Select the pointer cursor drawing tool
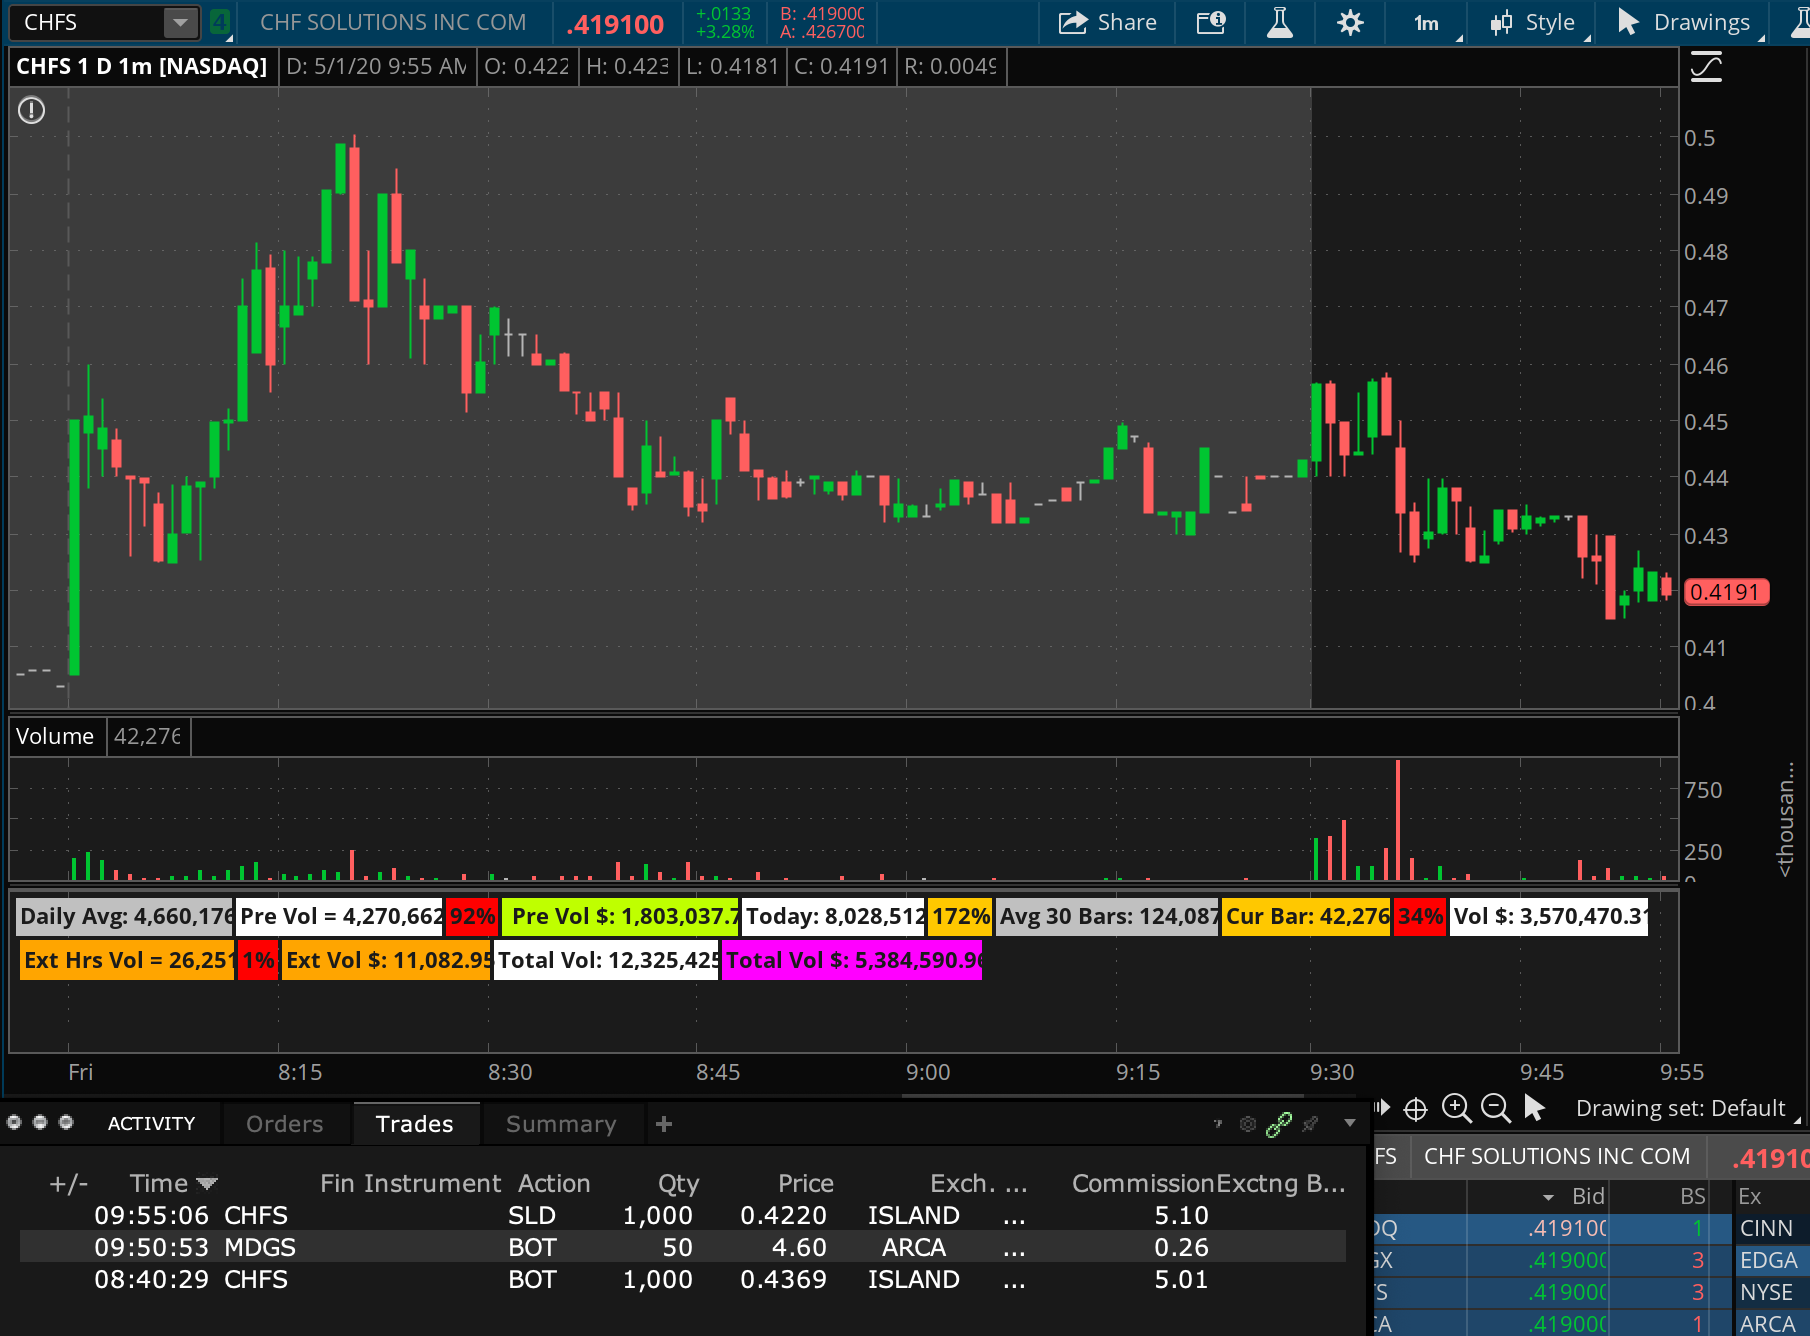 point(1534,1108)
